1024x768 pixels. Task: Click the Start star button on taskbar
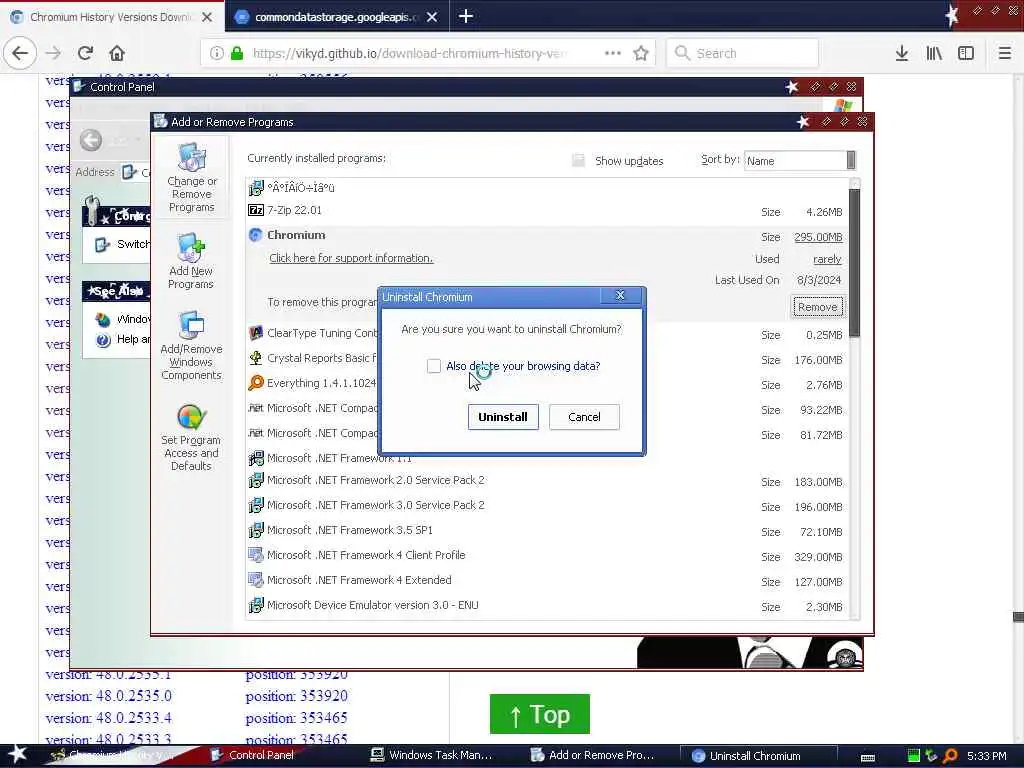click(17, 754)
